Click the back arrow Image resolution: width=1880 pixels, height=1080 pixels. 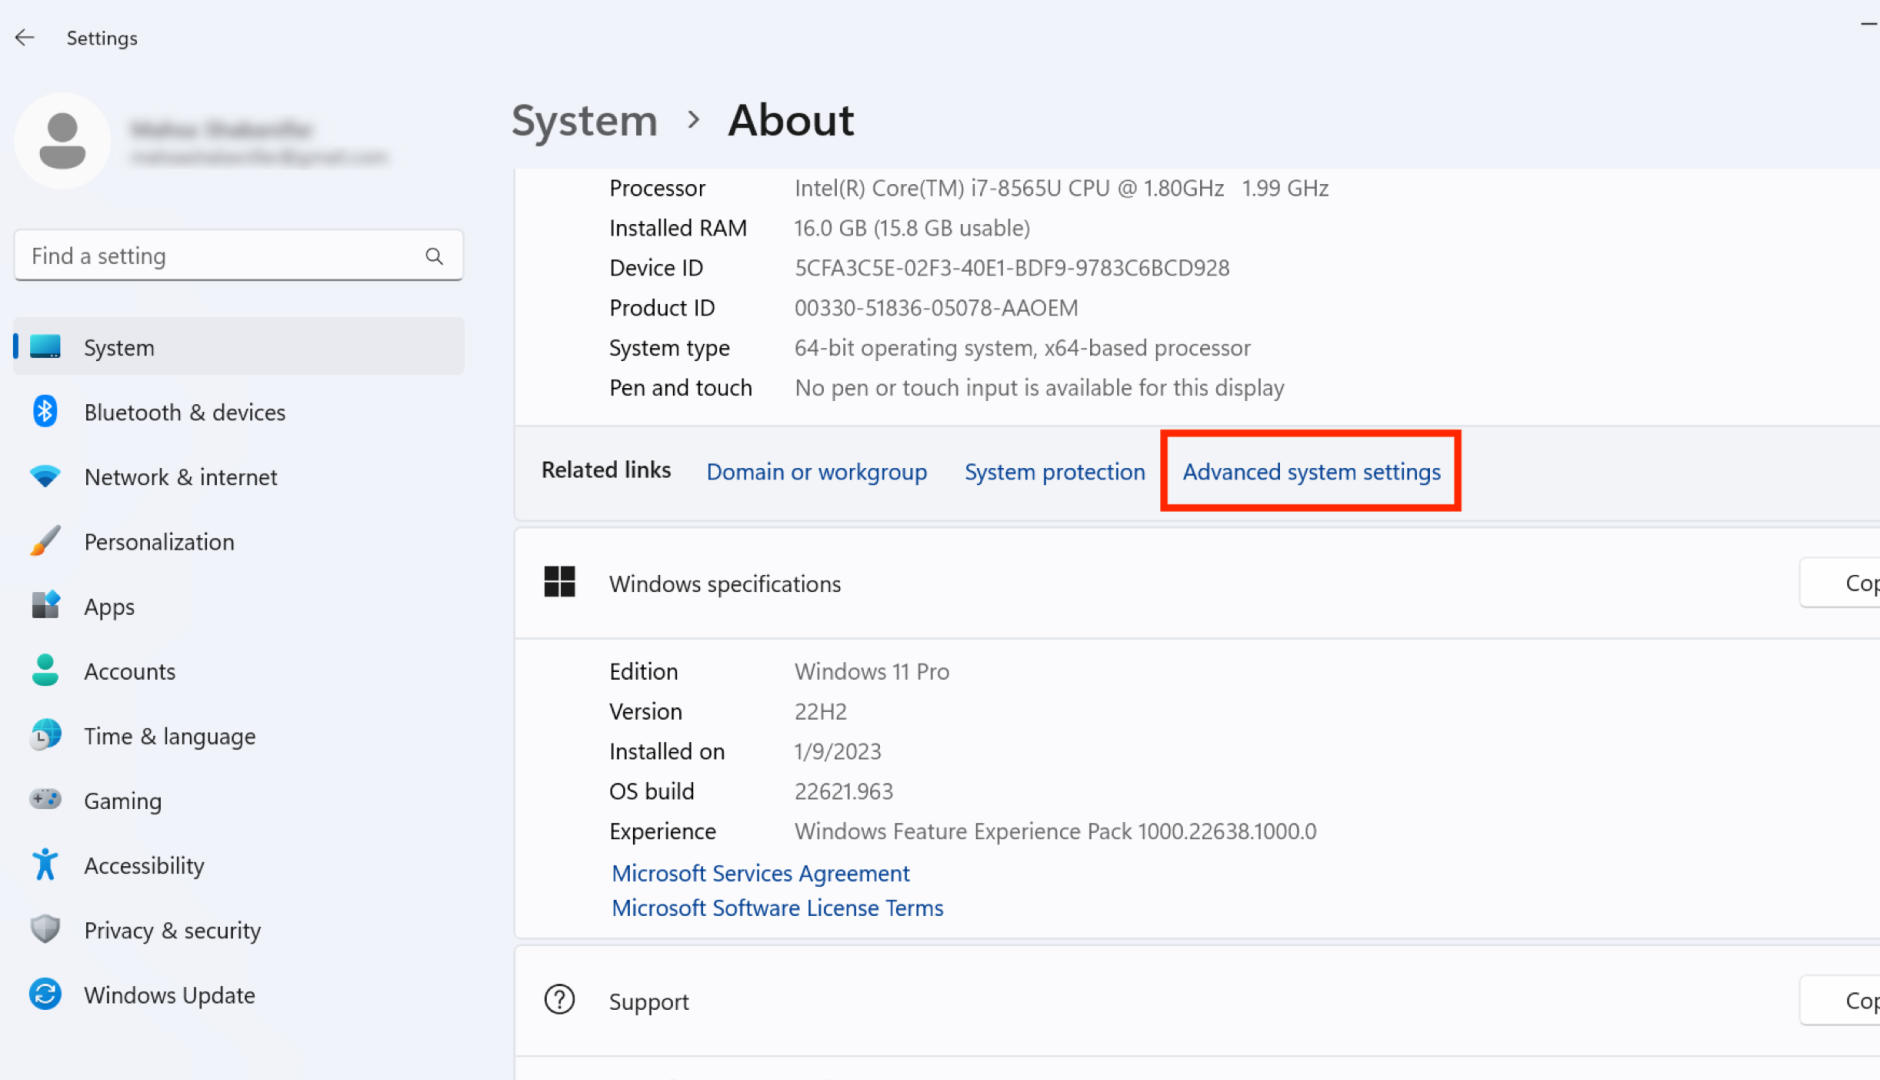24,37
